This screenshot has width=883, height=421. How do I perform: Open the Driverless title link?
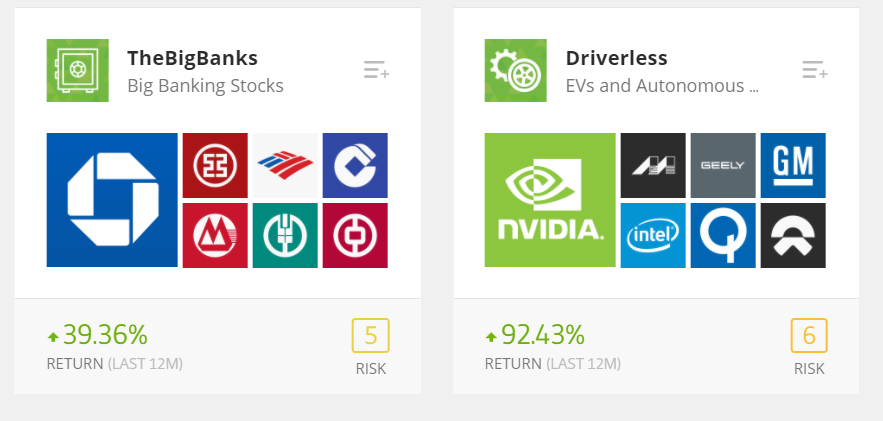tap(616, 58)
